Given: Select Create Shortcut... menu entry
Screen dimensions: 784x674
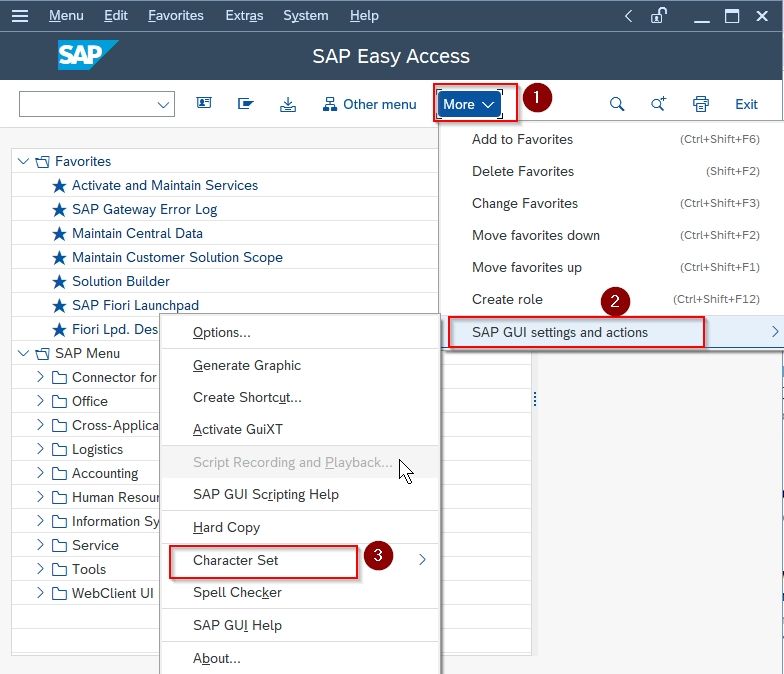Looking at the screenshot, I should (x=300, y=398).
